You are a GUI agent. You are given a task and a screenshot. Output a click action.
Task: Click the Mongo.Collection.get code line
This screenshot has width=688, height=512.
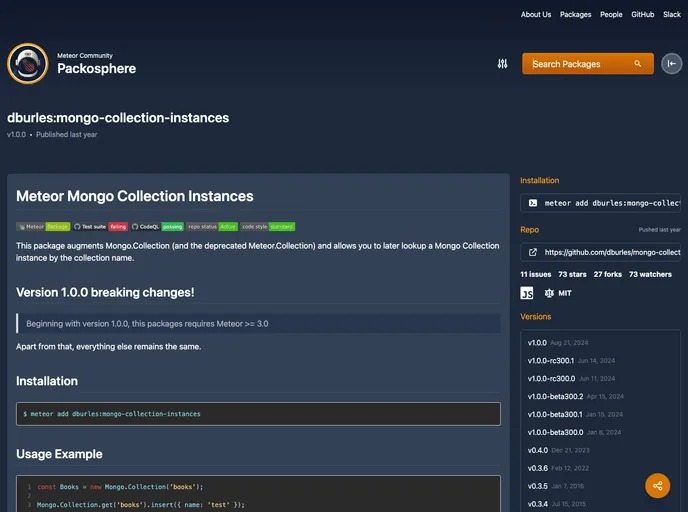click(141, 505)
